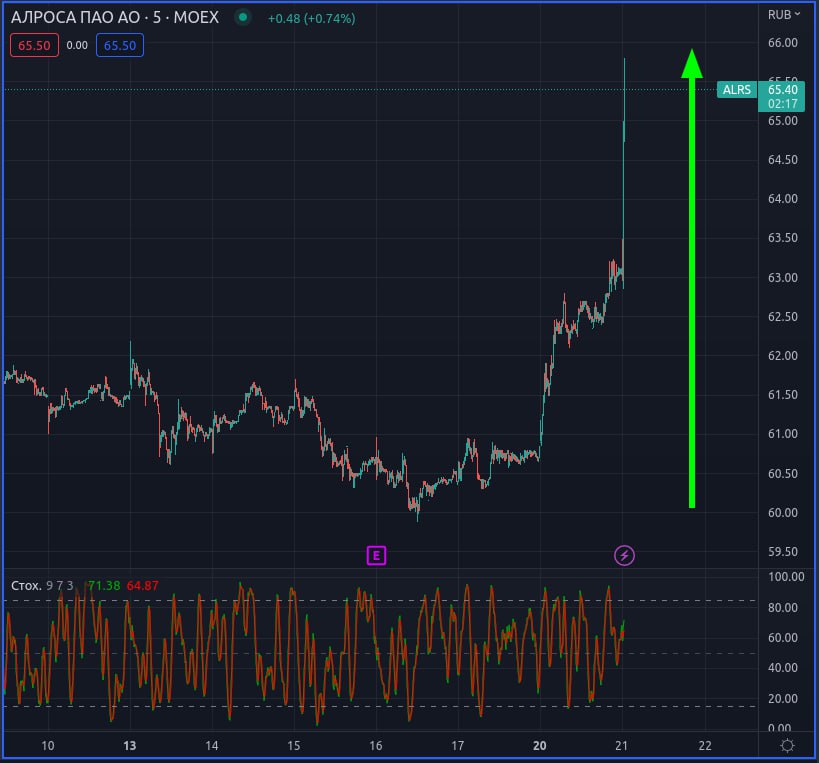Click the stochastic value 64.87
The width and height of the screenshot is (819, 763).
(x=142, y=585)
